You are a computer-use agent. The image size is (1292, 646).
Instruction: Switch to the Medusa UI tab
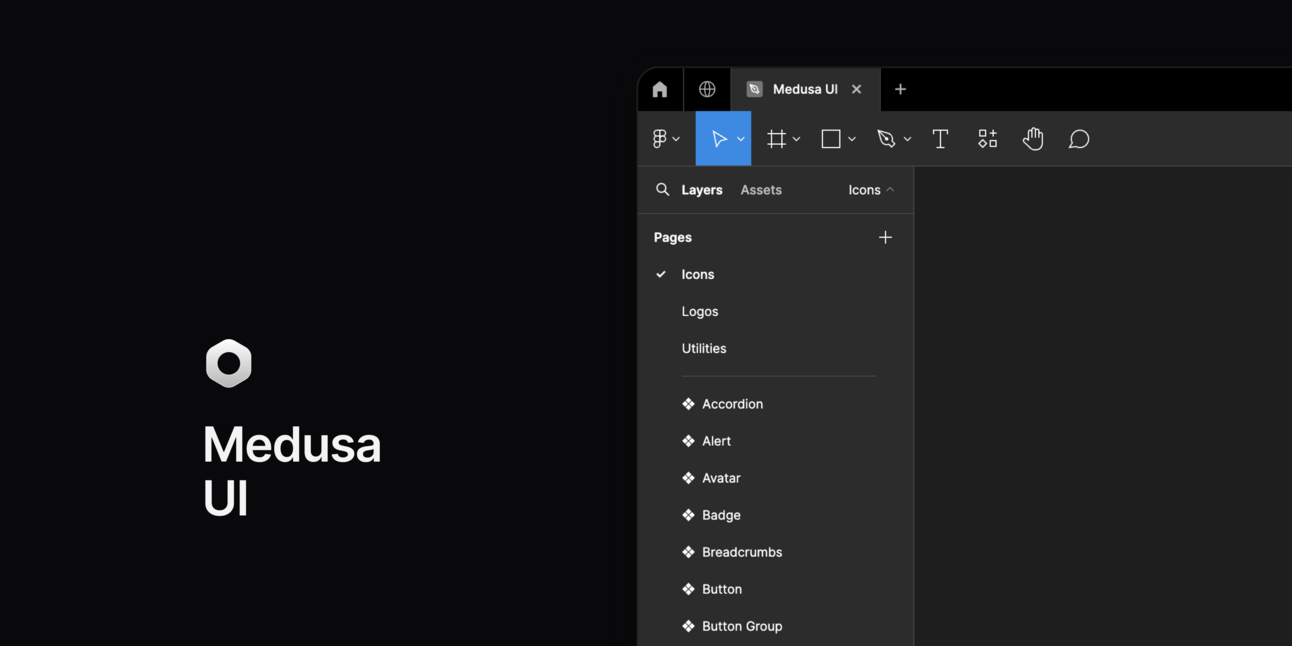pyautogui.click(x=805, y=89)
